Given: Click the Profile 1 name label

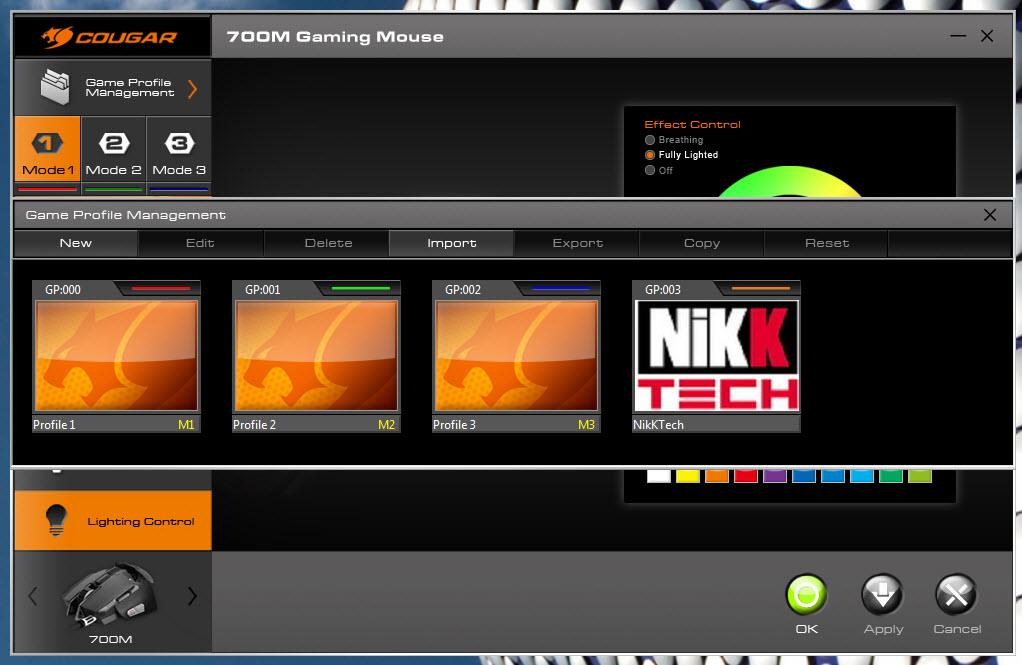Looking at the screenshot, I should [54, 424].
